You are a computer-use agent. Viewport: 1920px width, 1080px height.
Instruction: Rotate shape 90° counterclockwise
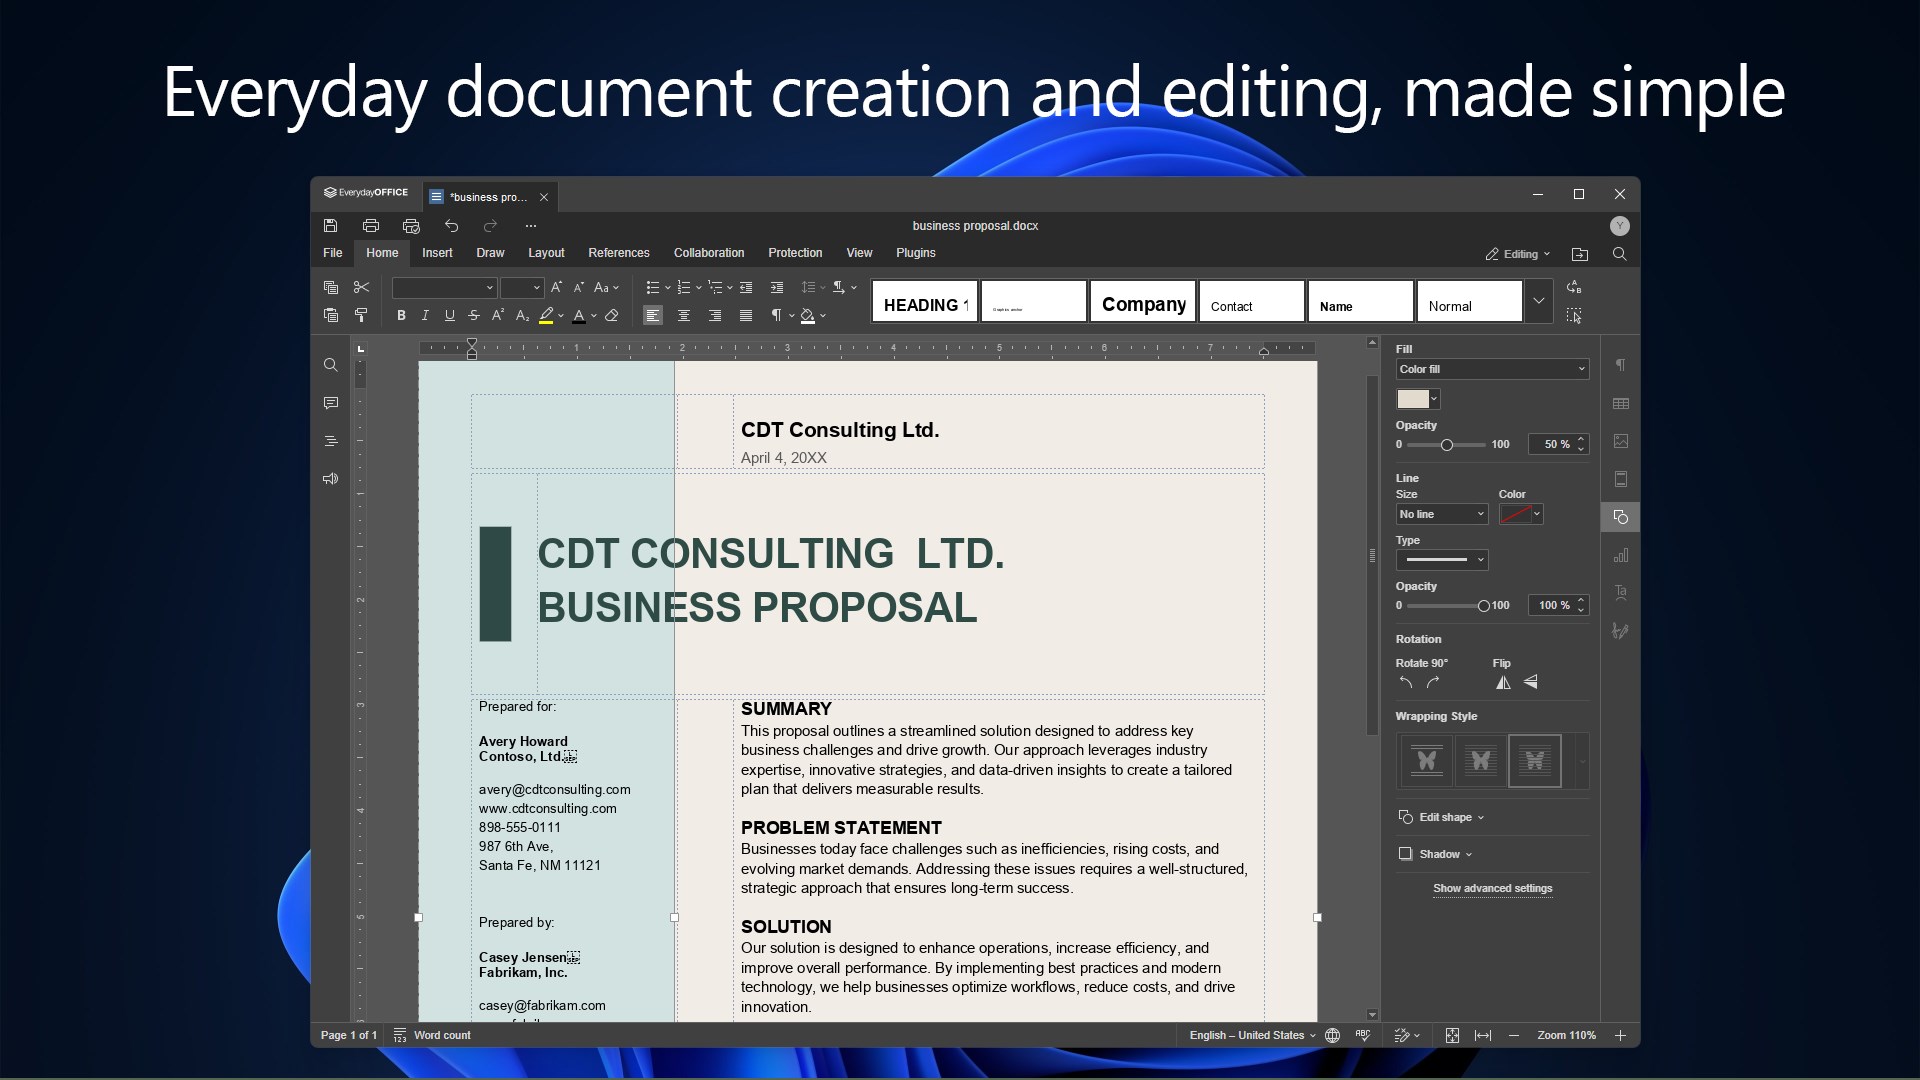[1406, 682]
